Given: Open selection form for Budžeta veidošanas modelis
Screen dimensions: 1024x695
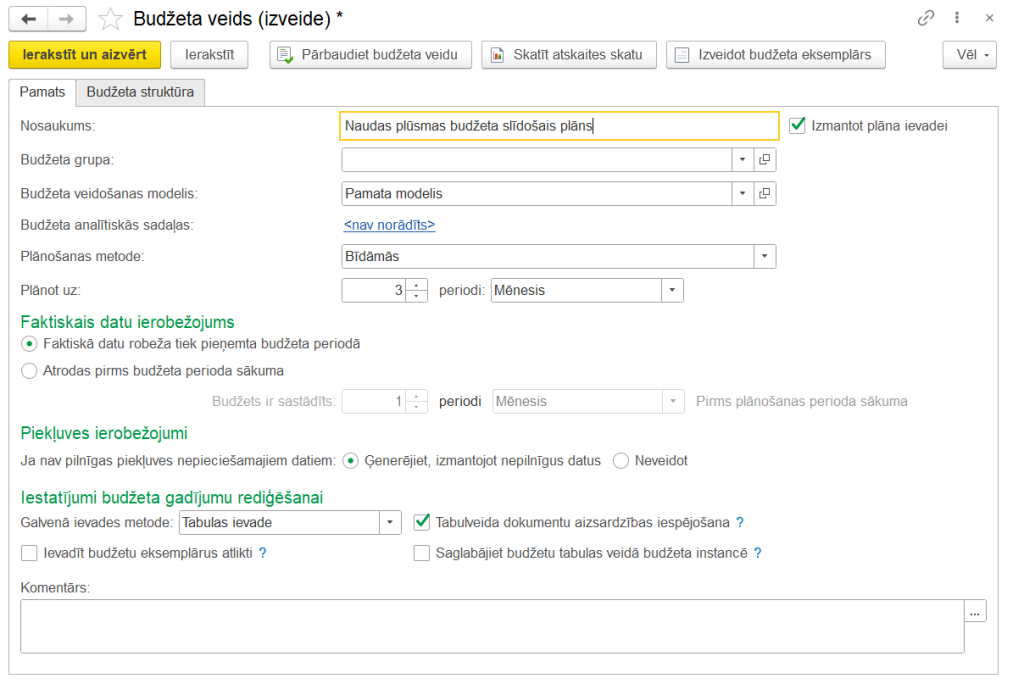Looking at the screenshot, I should click(764, 193).
